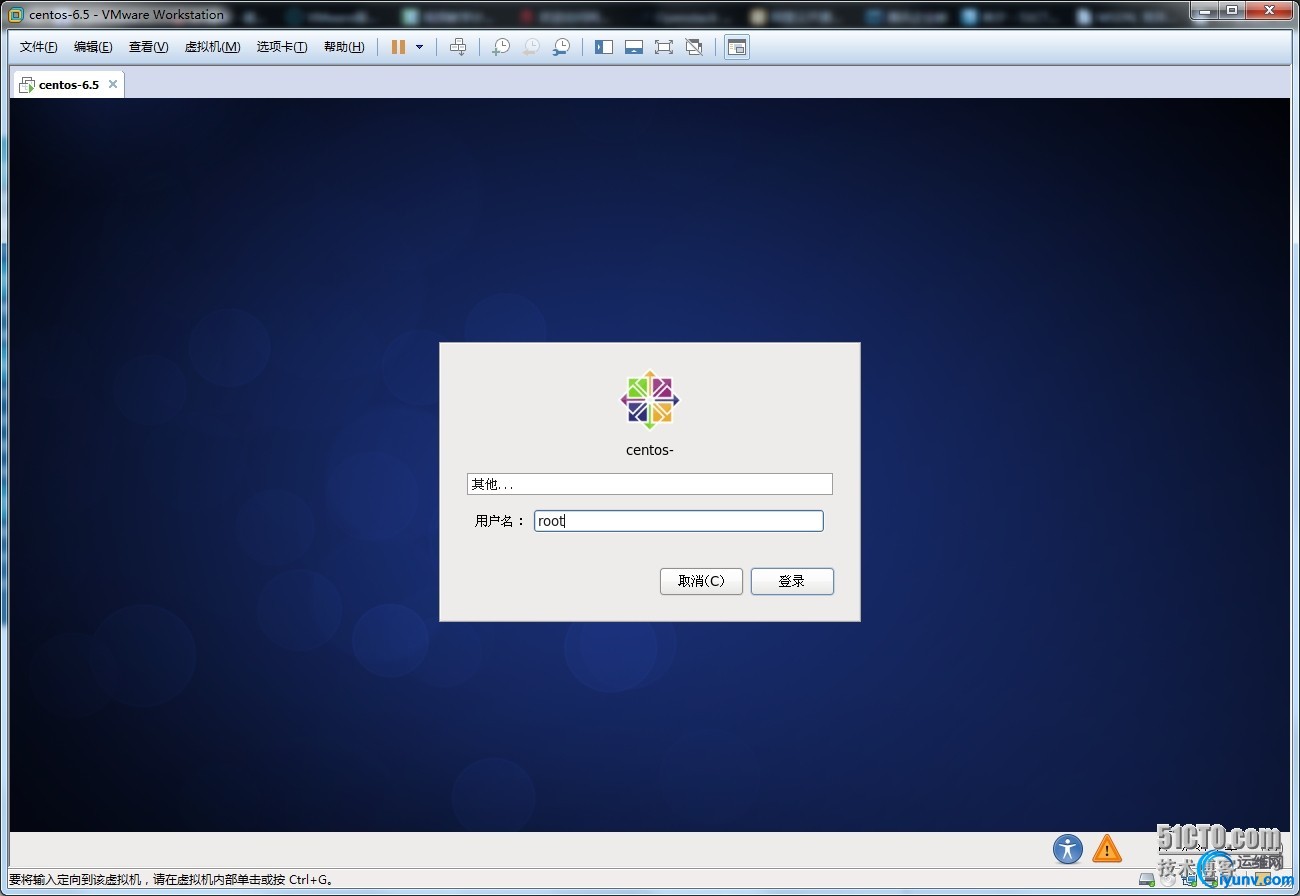Open the 编辑(E) menu

pyautogui.click(x=93, y=47)
